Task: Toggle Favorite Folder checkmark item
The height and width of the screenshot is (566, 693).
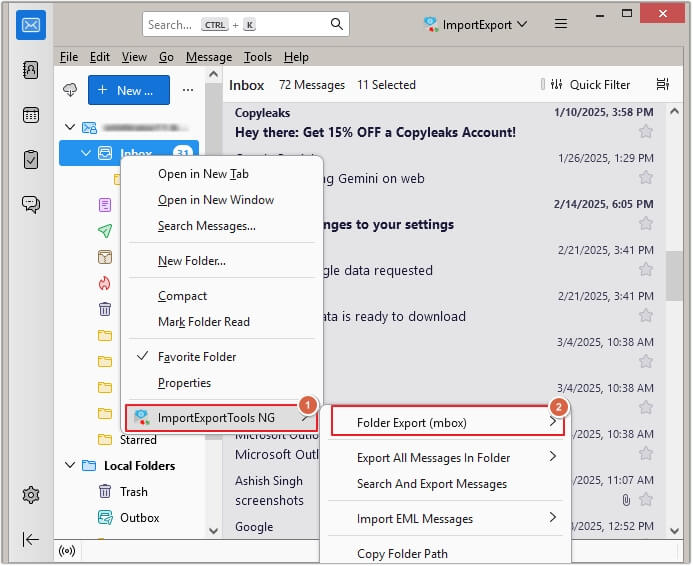Action: pos(197,357)
